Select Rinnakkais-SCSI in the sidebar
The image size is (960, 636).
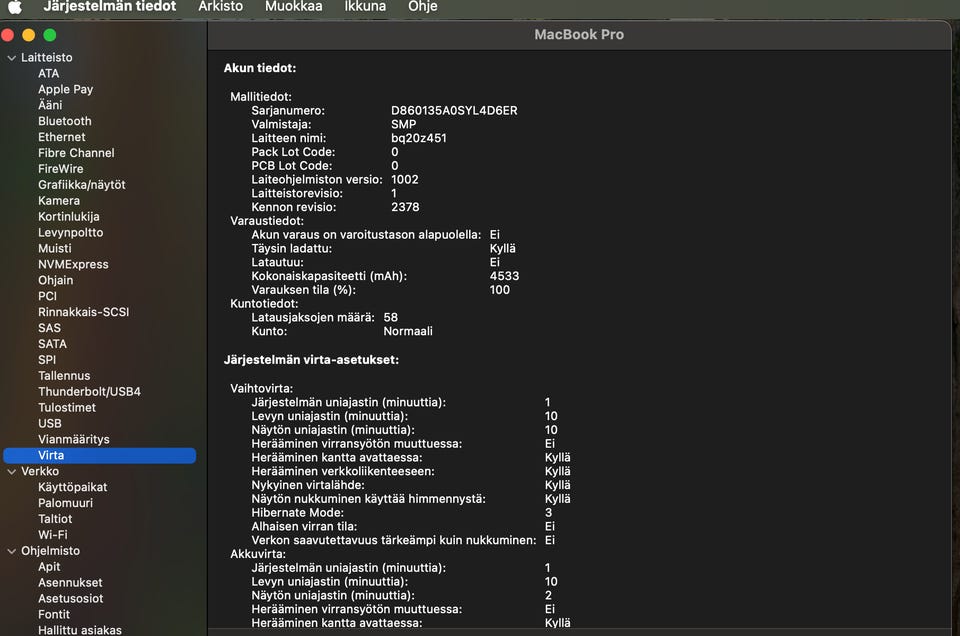83,312
